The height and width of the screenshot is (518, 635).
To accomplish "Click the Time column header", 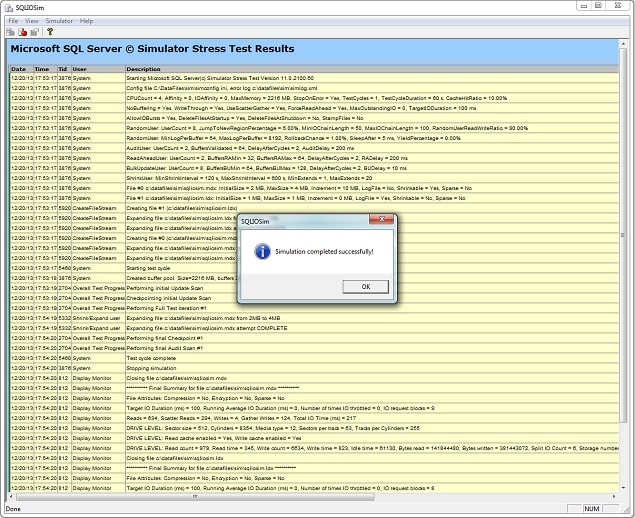I will coord(45,69).
